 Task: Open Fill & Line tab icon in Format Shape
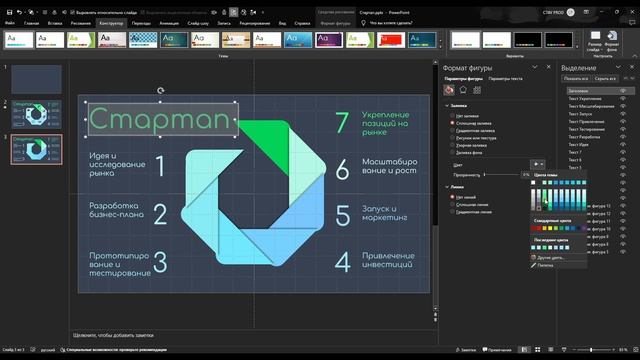449,90
